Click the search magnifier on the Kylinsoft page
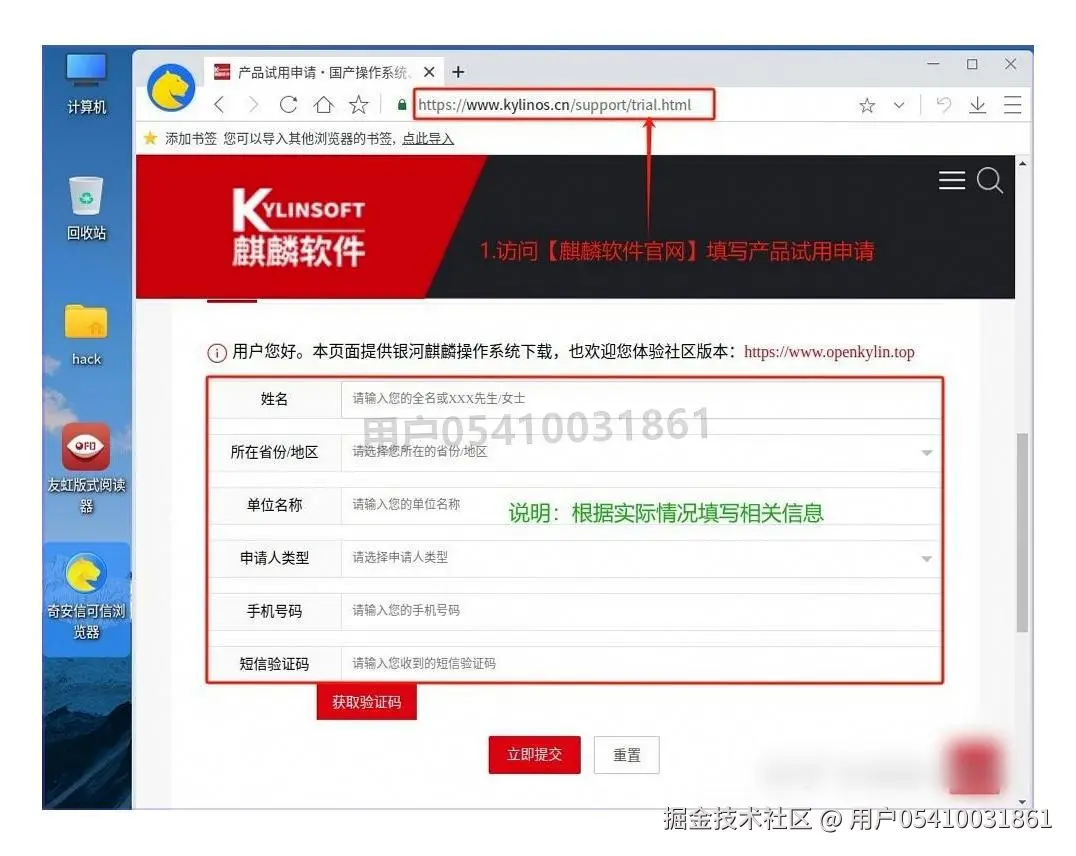Screen dimensions: 1076x856 (990, 181)
